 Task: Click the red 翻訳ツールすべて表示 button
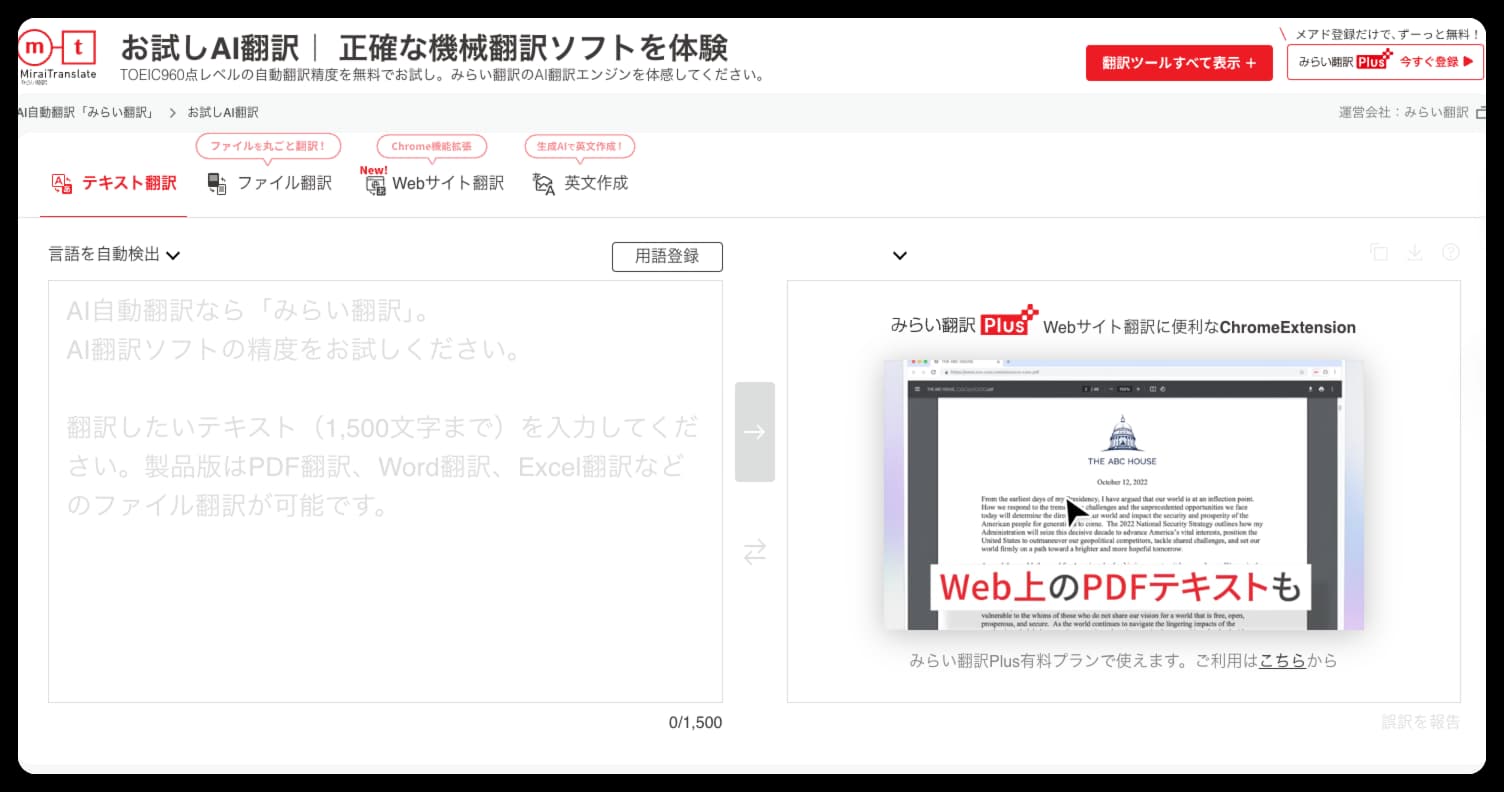pyautogui.click(x=1179, y=62)
